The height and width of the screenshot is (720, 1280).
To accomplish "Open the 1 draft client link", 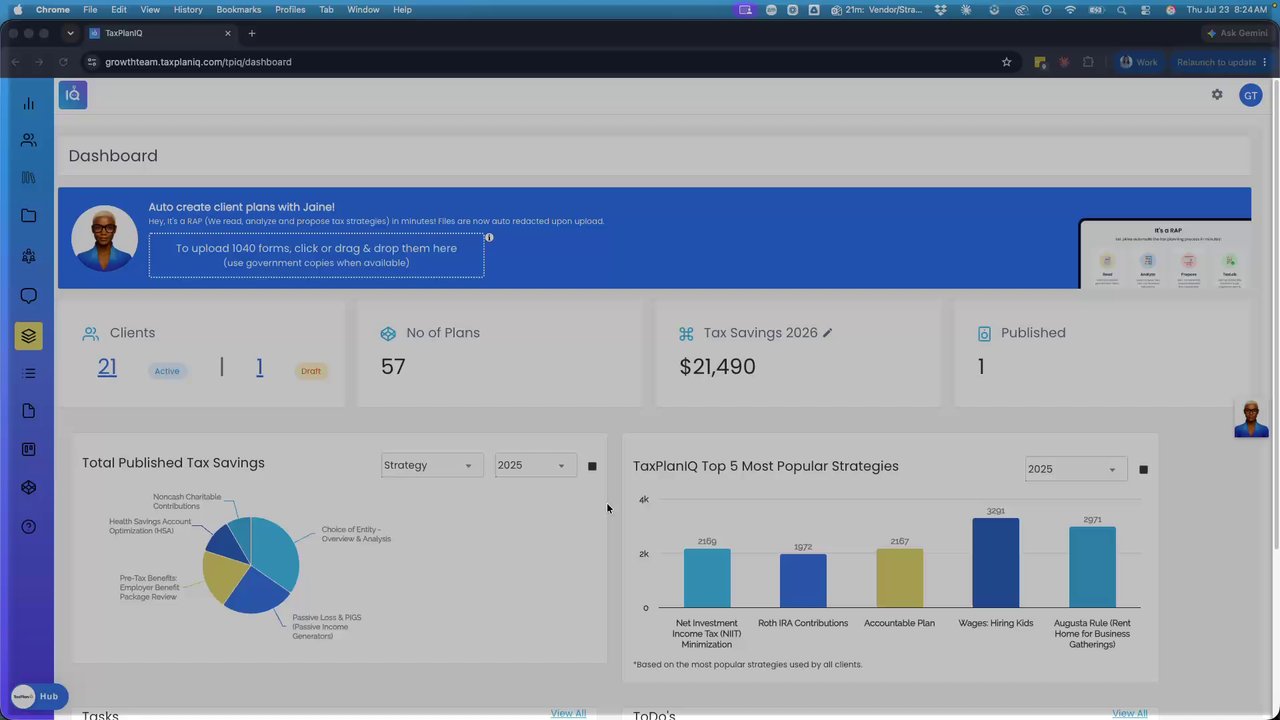I will (259, 367).
